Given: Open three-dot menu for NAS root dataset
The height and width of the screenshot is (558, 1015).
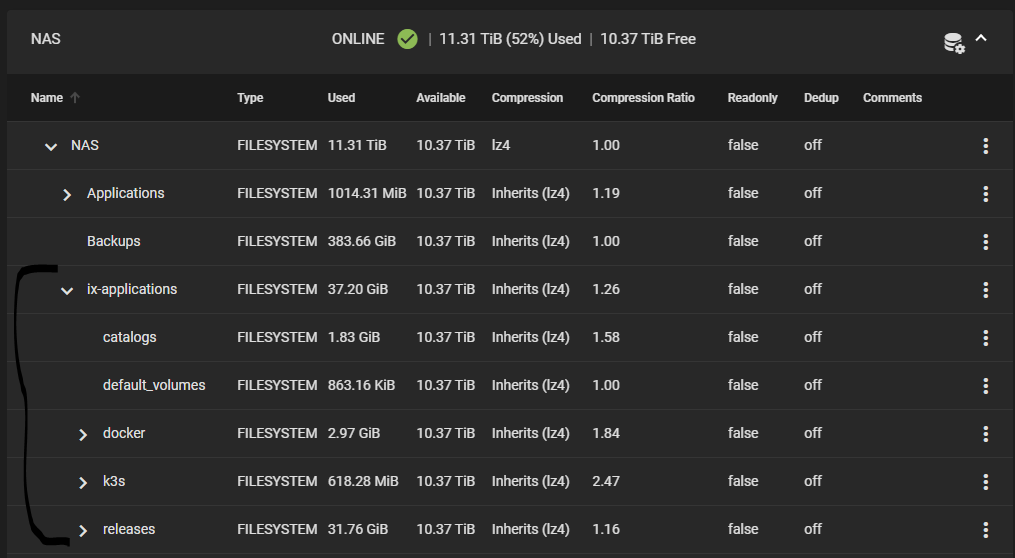Looking at the screenshot, I should tap(986, 146).
